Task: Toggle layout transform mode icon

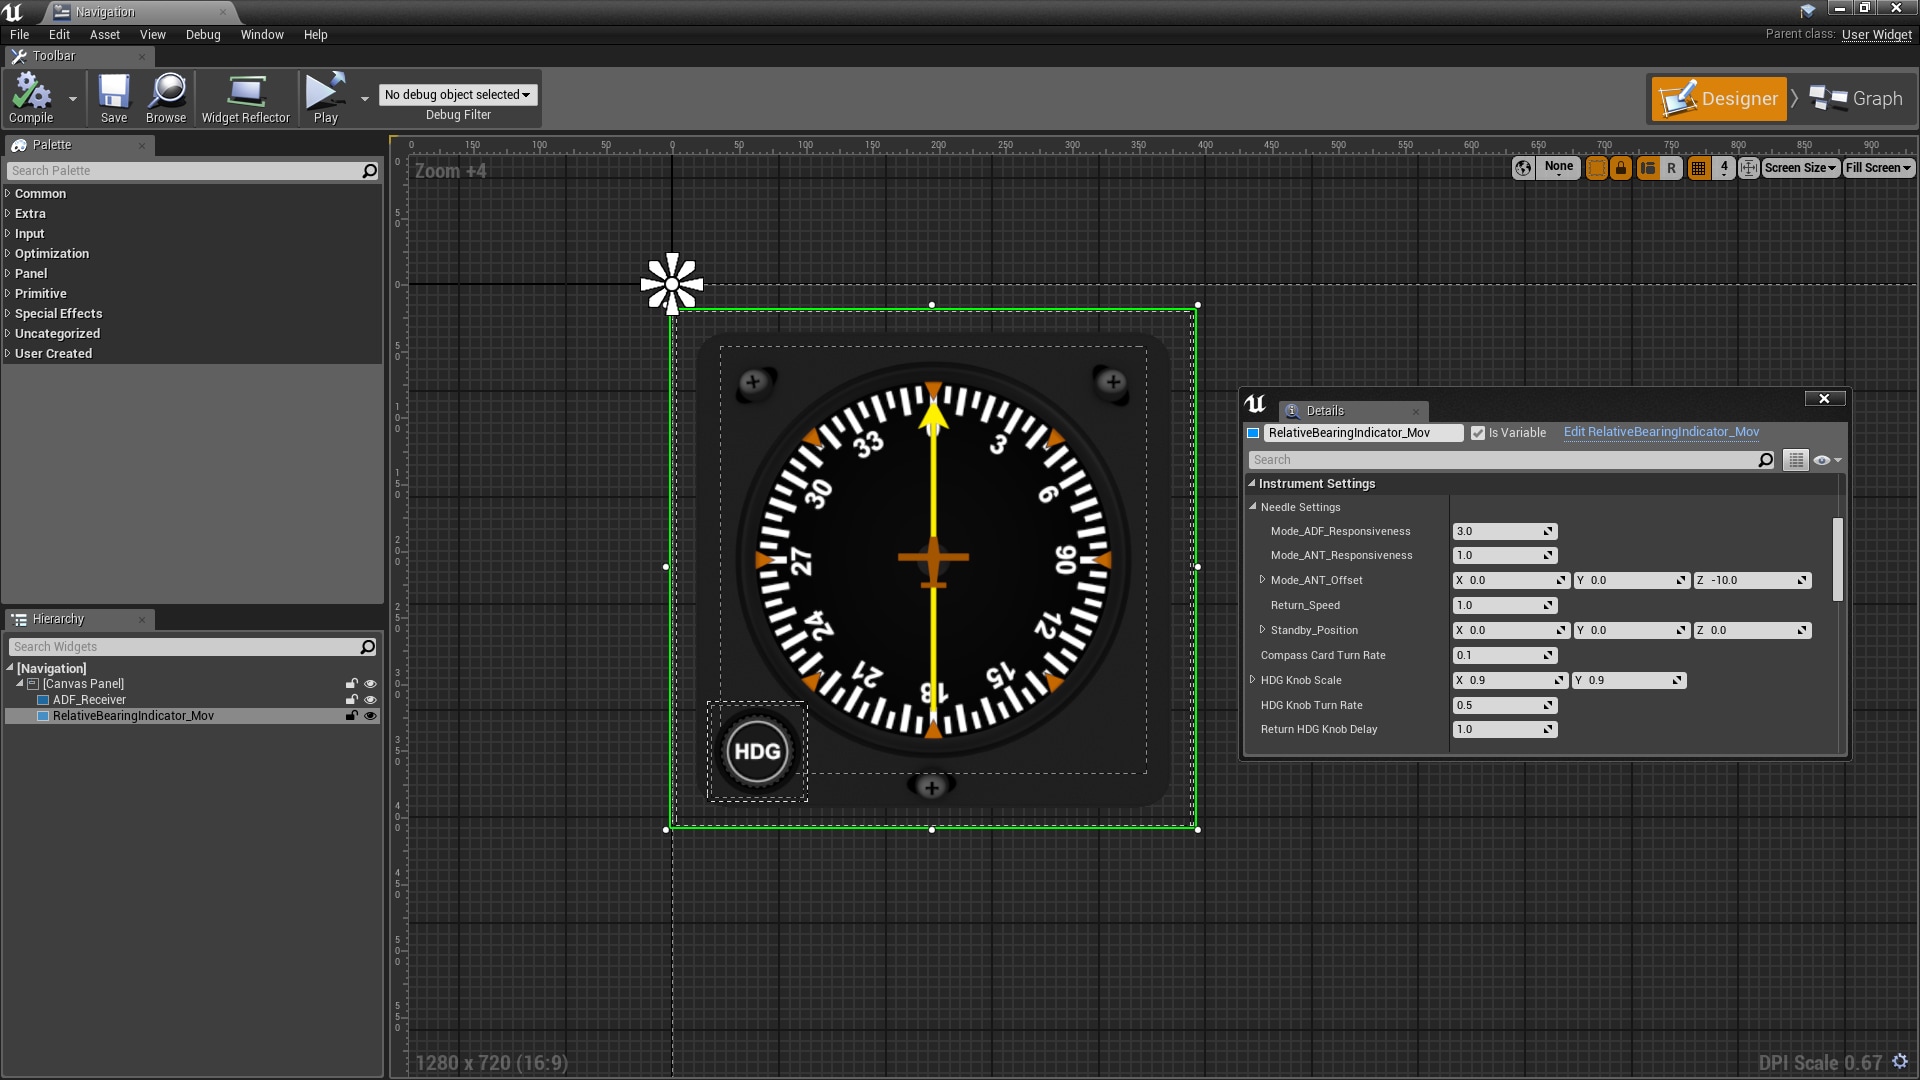Action: (x=1647, y=168)
